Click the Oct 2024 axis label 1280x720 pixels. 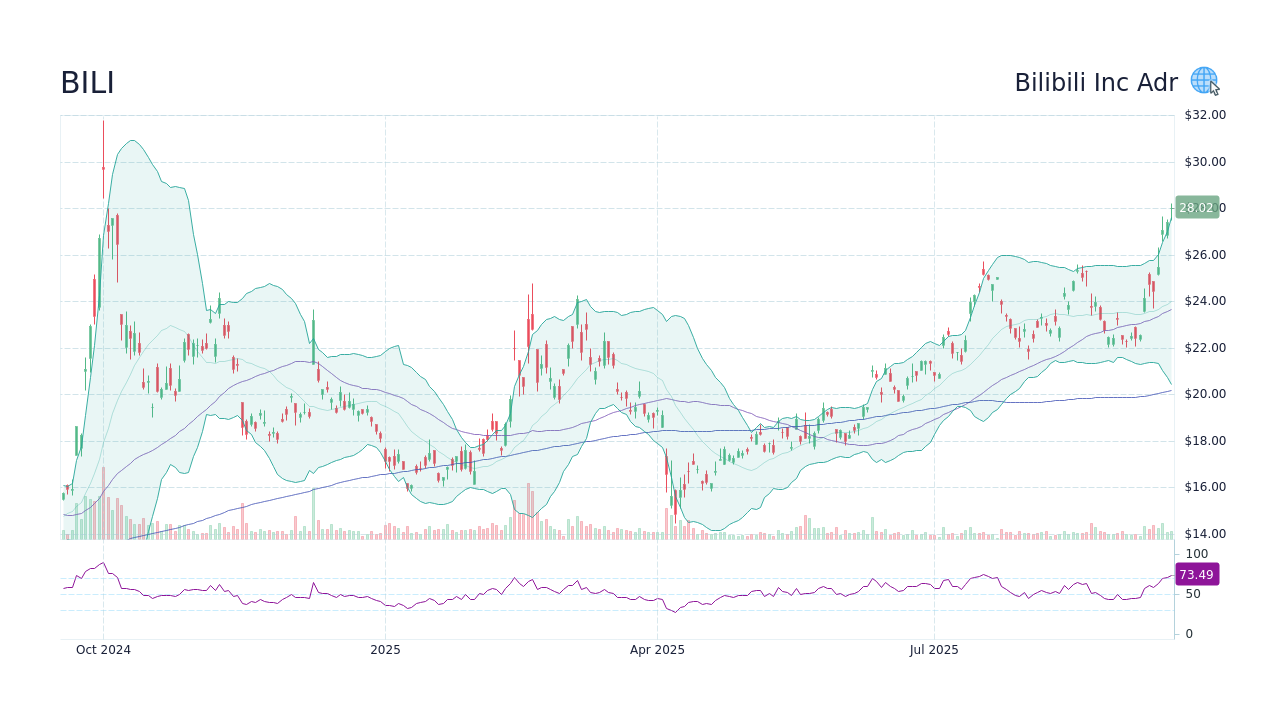point(104,650)
